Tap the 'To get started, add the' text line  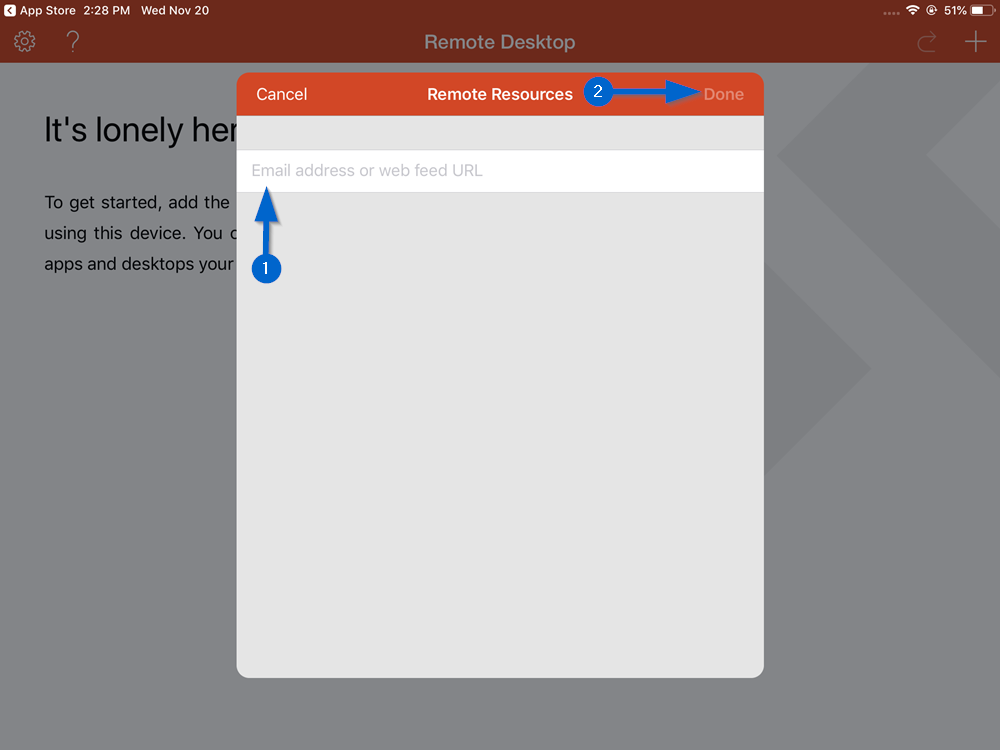point(137,203)
